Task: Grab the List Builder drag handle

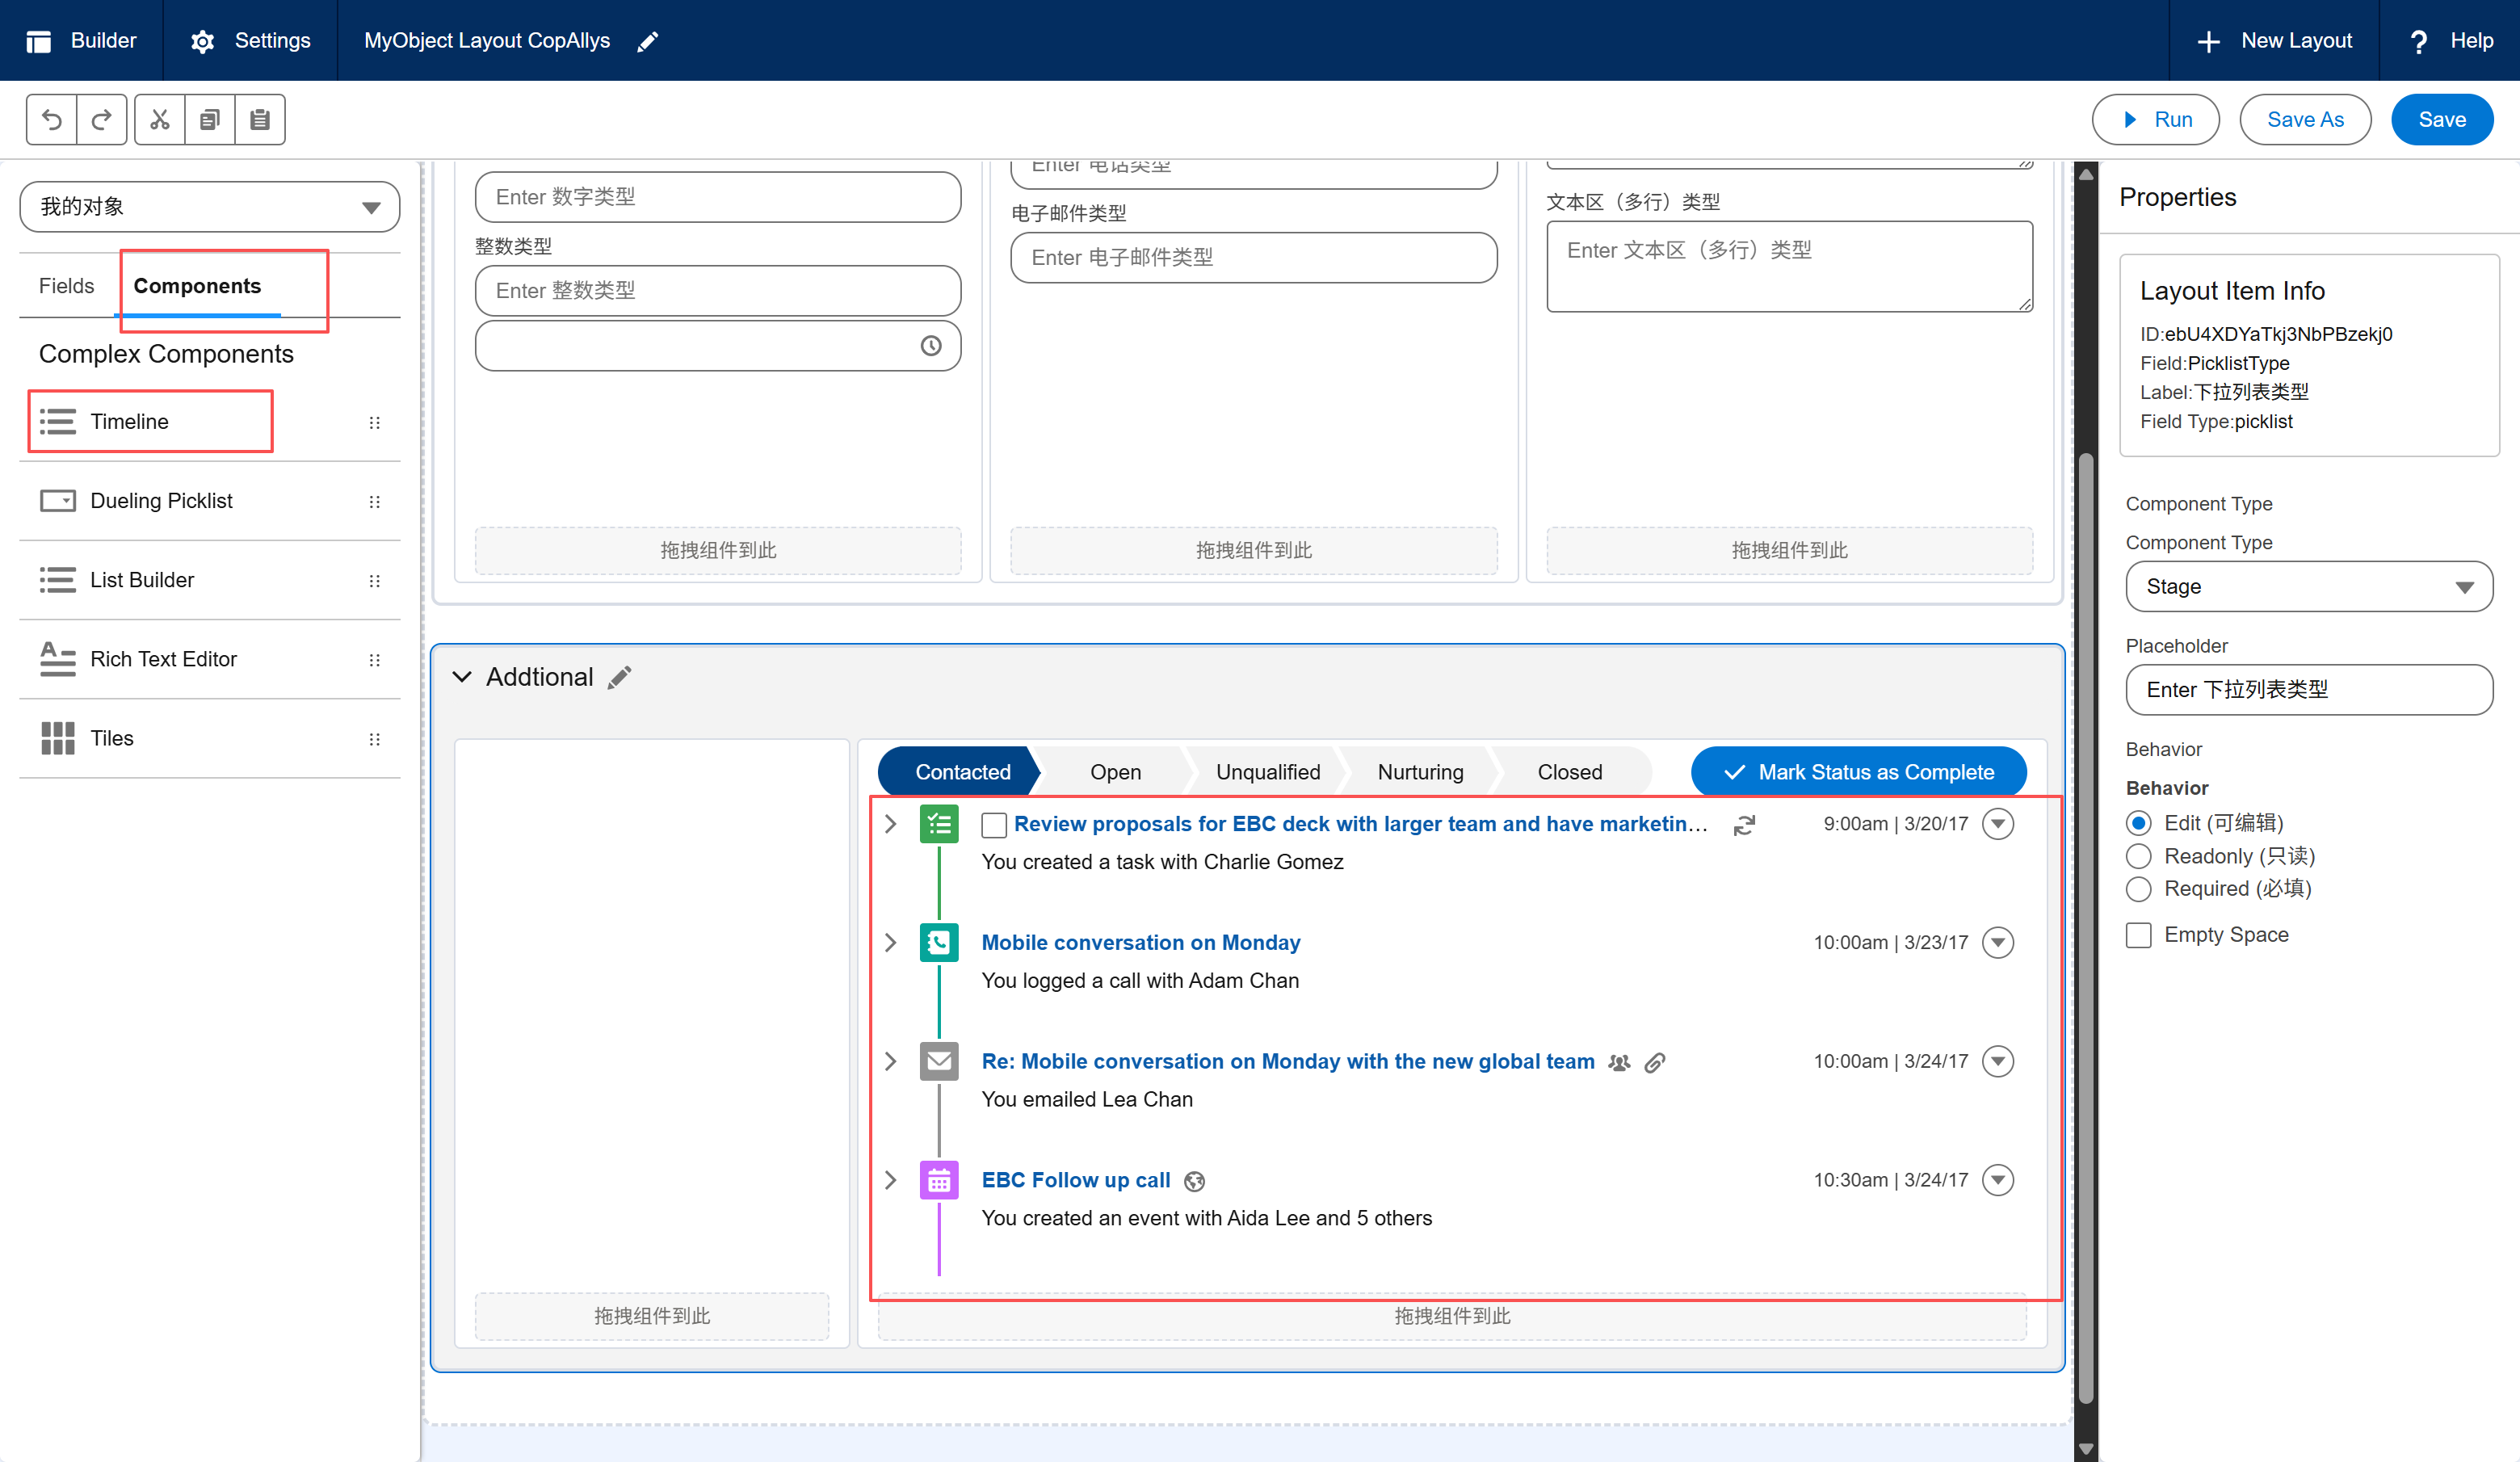Action: tap(375, 580)
